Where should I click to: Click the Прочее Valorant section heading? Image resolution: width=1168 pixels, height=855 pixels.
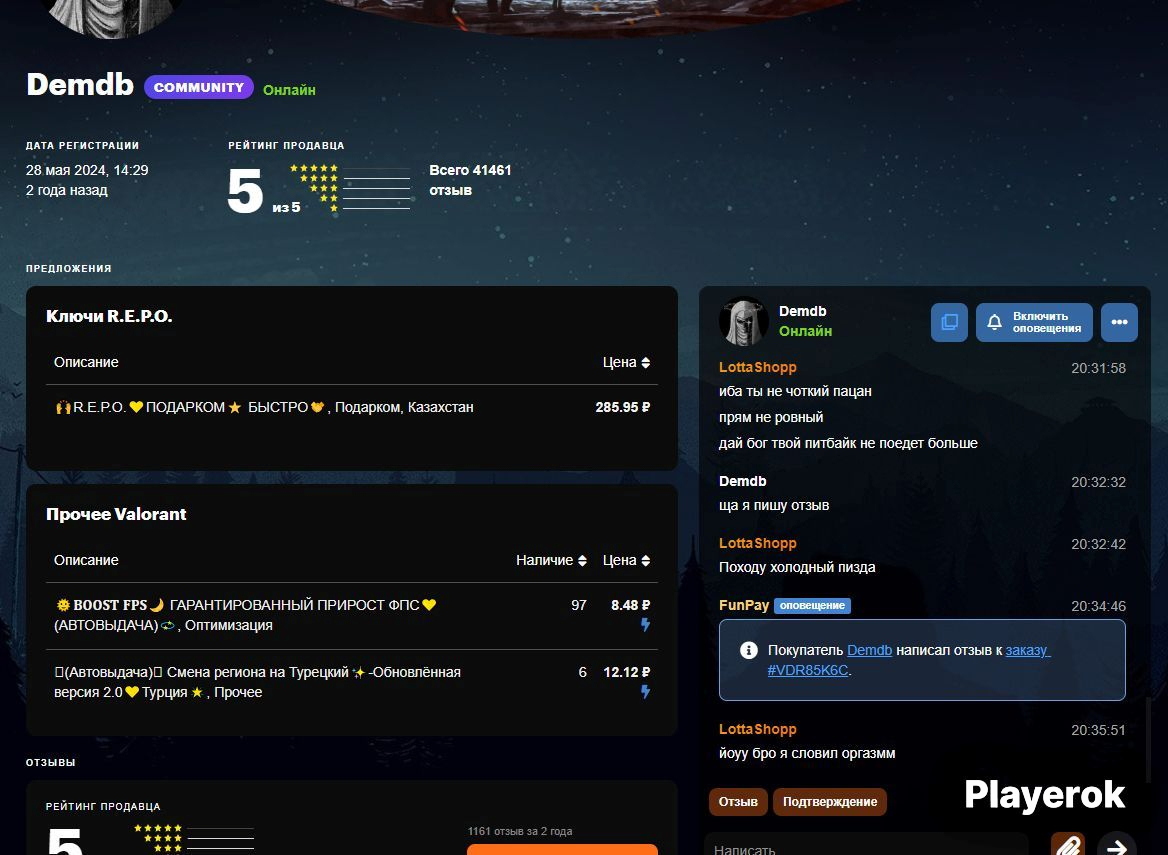(116, 514)
